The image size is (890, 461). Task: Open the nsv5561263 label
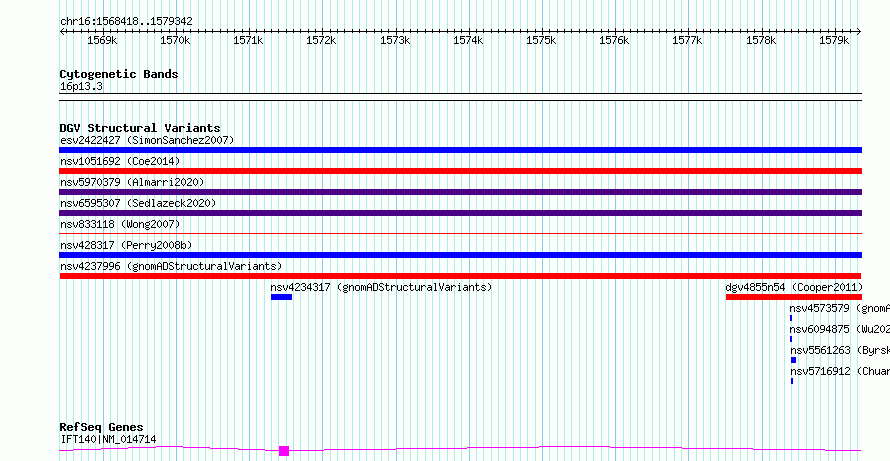pyautogui.click(x=839, y=350)
